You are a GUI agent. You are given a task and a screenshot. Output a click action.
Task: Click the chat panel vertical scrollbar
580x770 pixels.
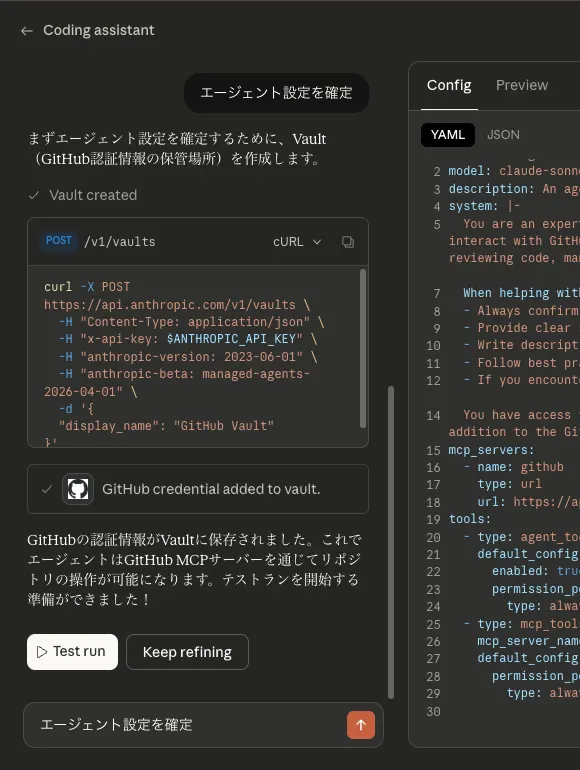(x=391, y=542)
